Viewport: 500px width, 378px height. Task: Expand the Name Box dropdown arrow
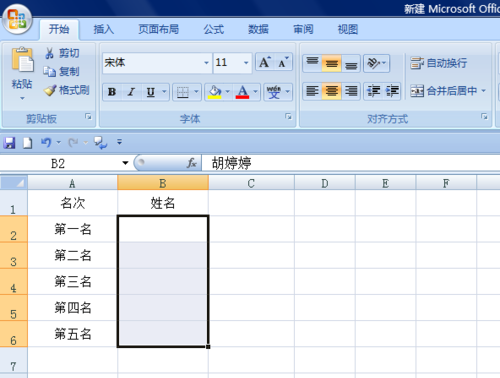[x=125, y=163]
